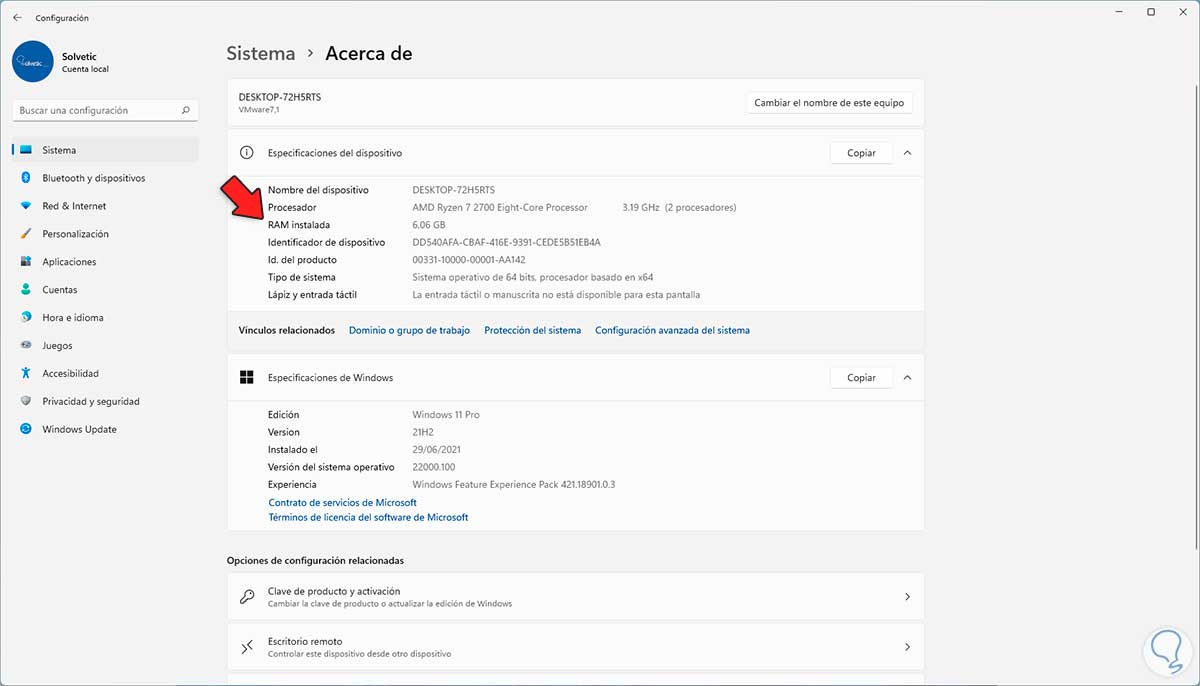
Task: Click the Windows 11 Pro edition value
Action: click(x=446, y=414)
